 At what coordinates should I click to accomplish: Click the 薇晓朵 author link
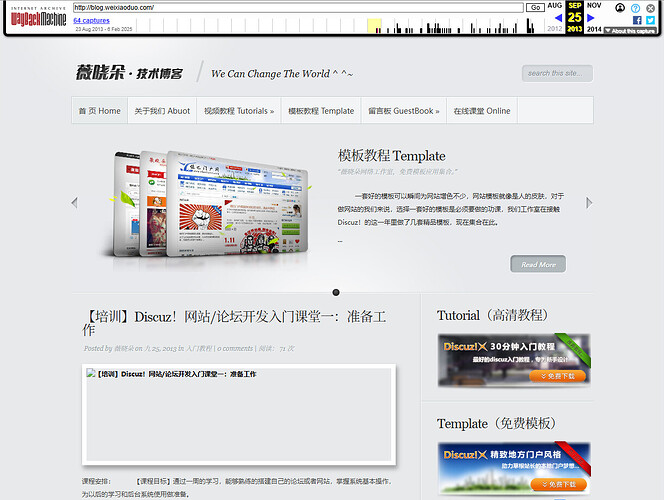point(124,348)
